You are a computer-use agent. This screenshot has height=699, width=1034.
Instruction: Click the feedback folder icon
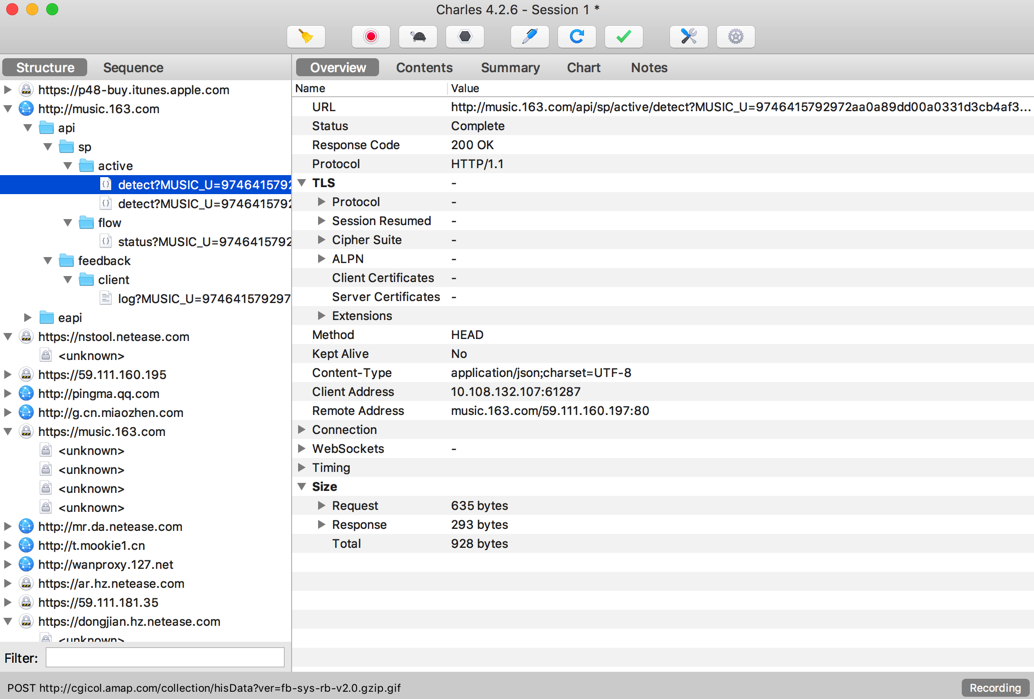click(x=66, y=260)
